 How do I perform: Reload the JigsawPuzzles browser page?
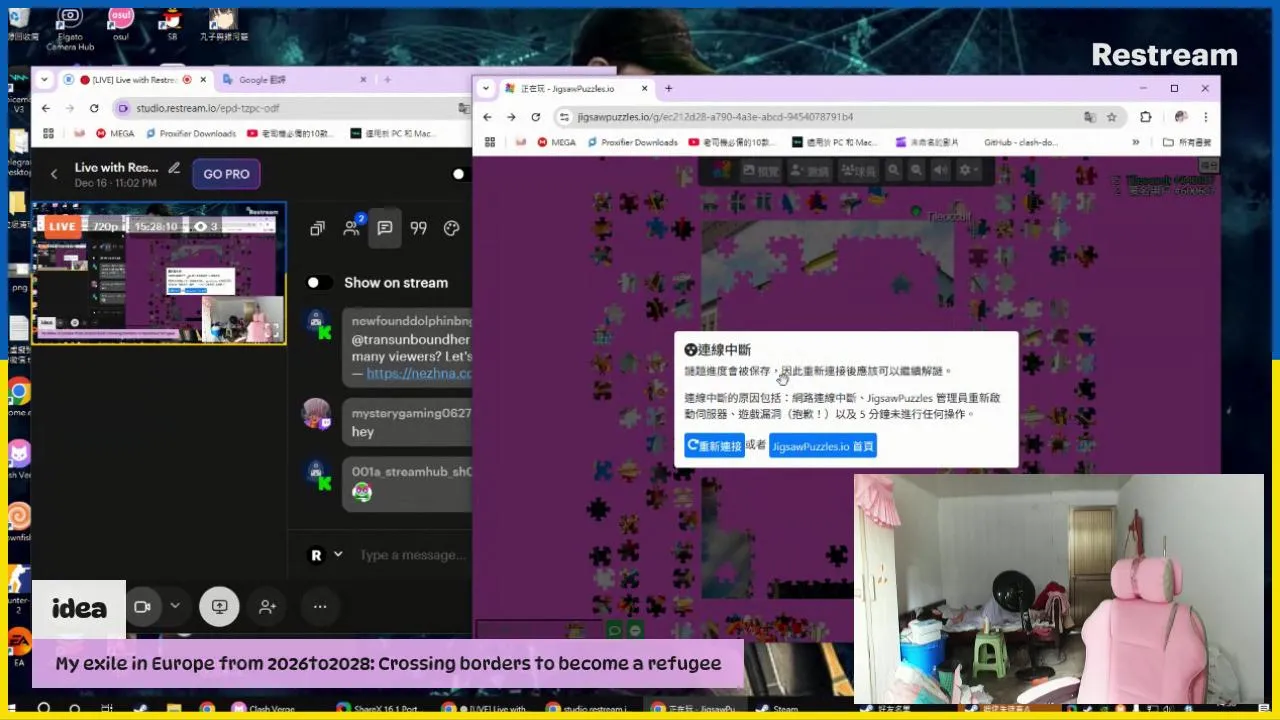[x=535, y=117]
